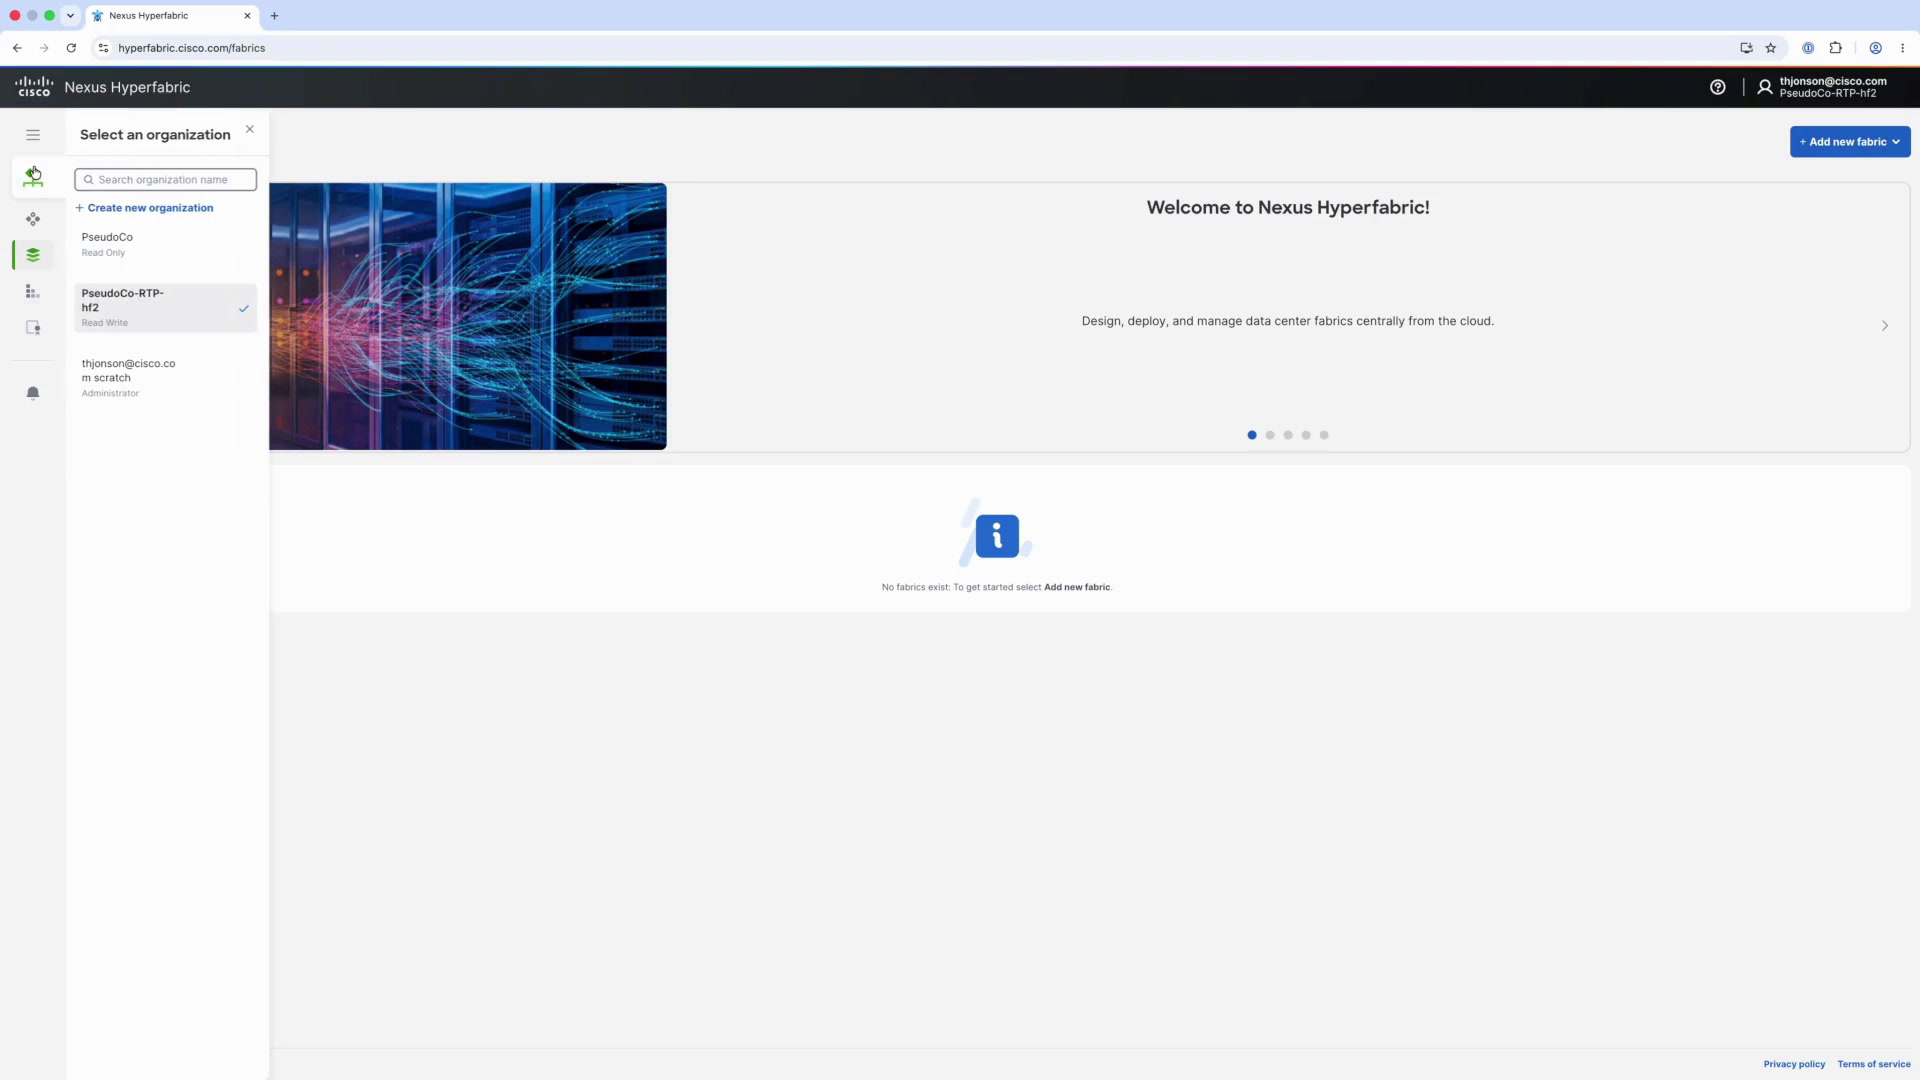
Task: Open the notifications bell icon
Action: pyautogui.click(x=33, y=393)
